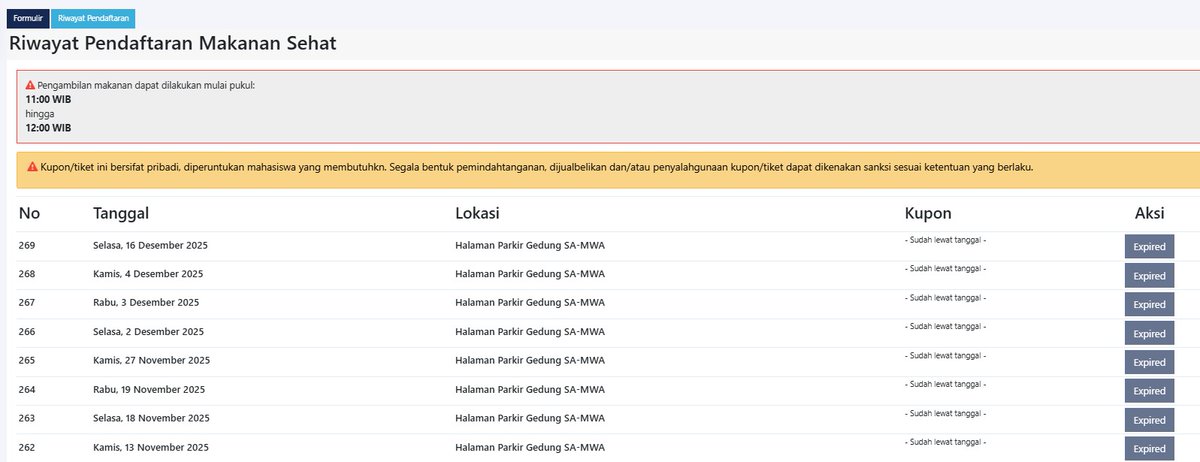The height and width of the screenshot is (462, 1200).
Task: Click Expired button for row 263
Action: (x=1149, y=421)
